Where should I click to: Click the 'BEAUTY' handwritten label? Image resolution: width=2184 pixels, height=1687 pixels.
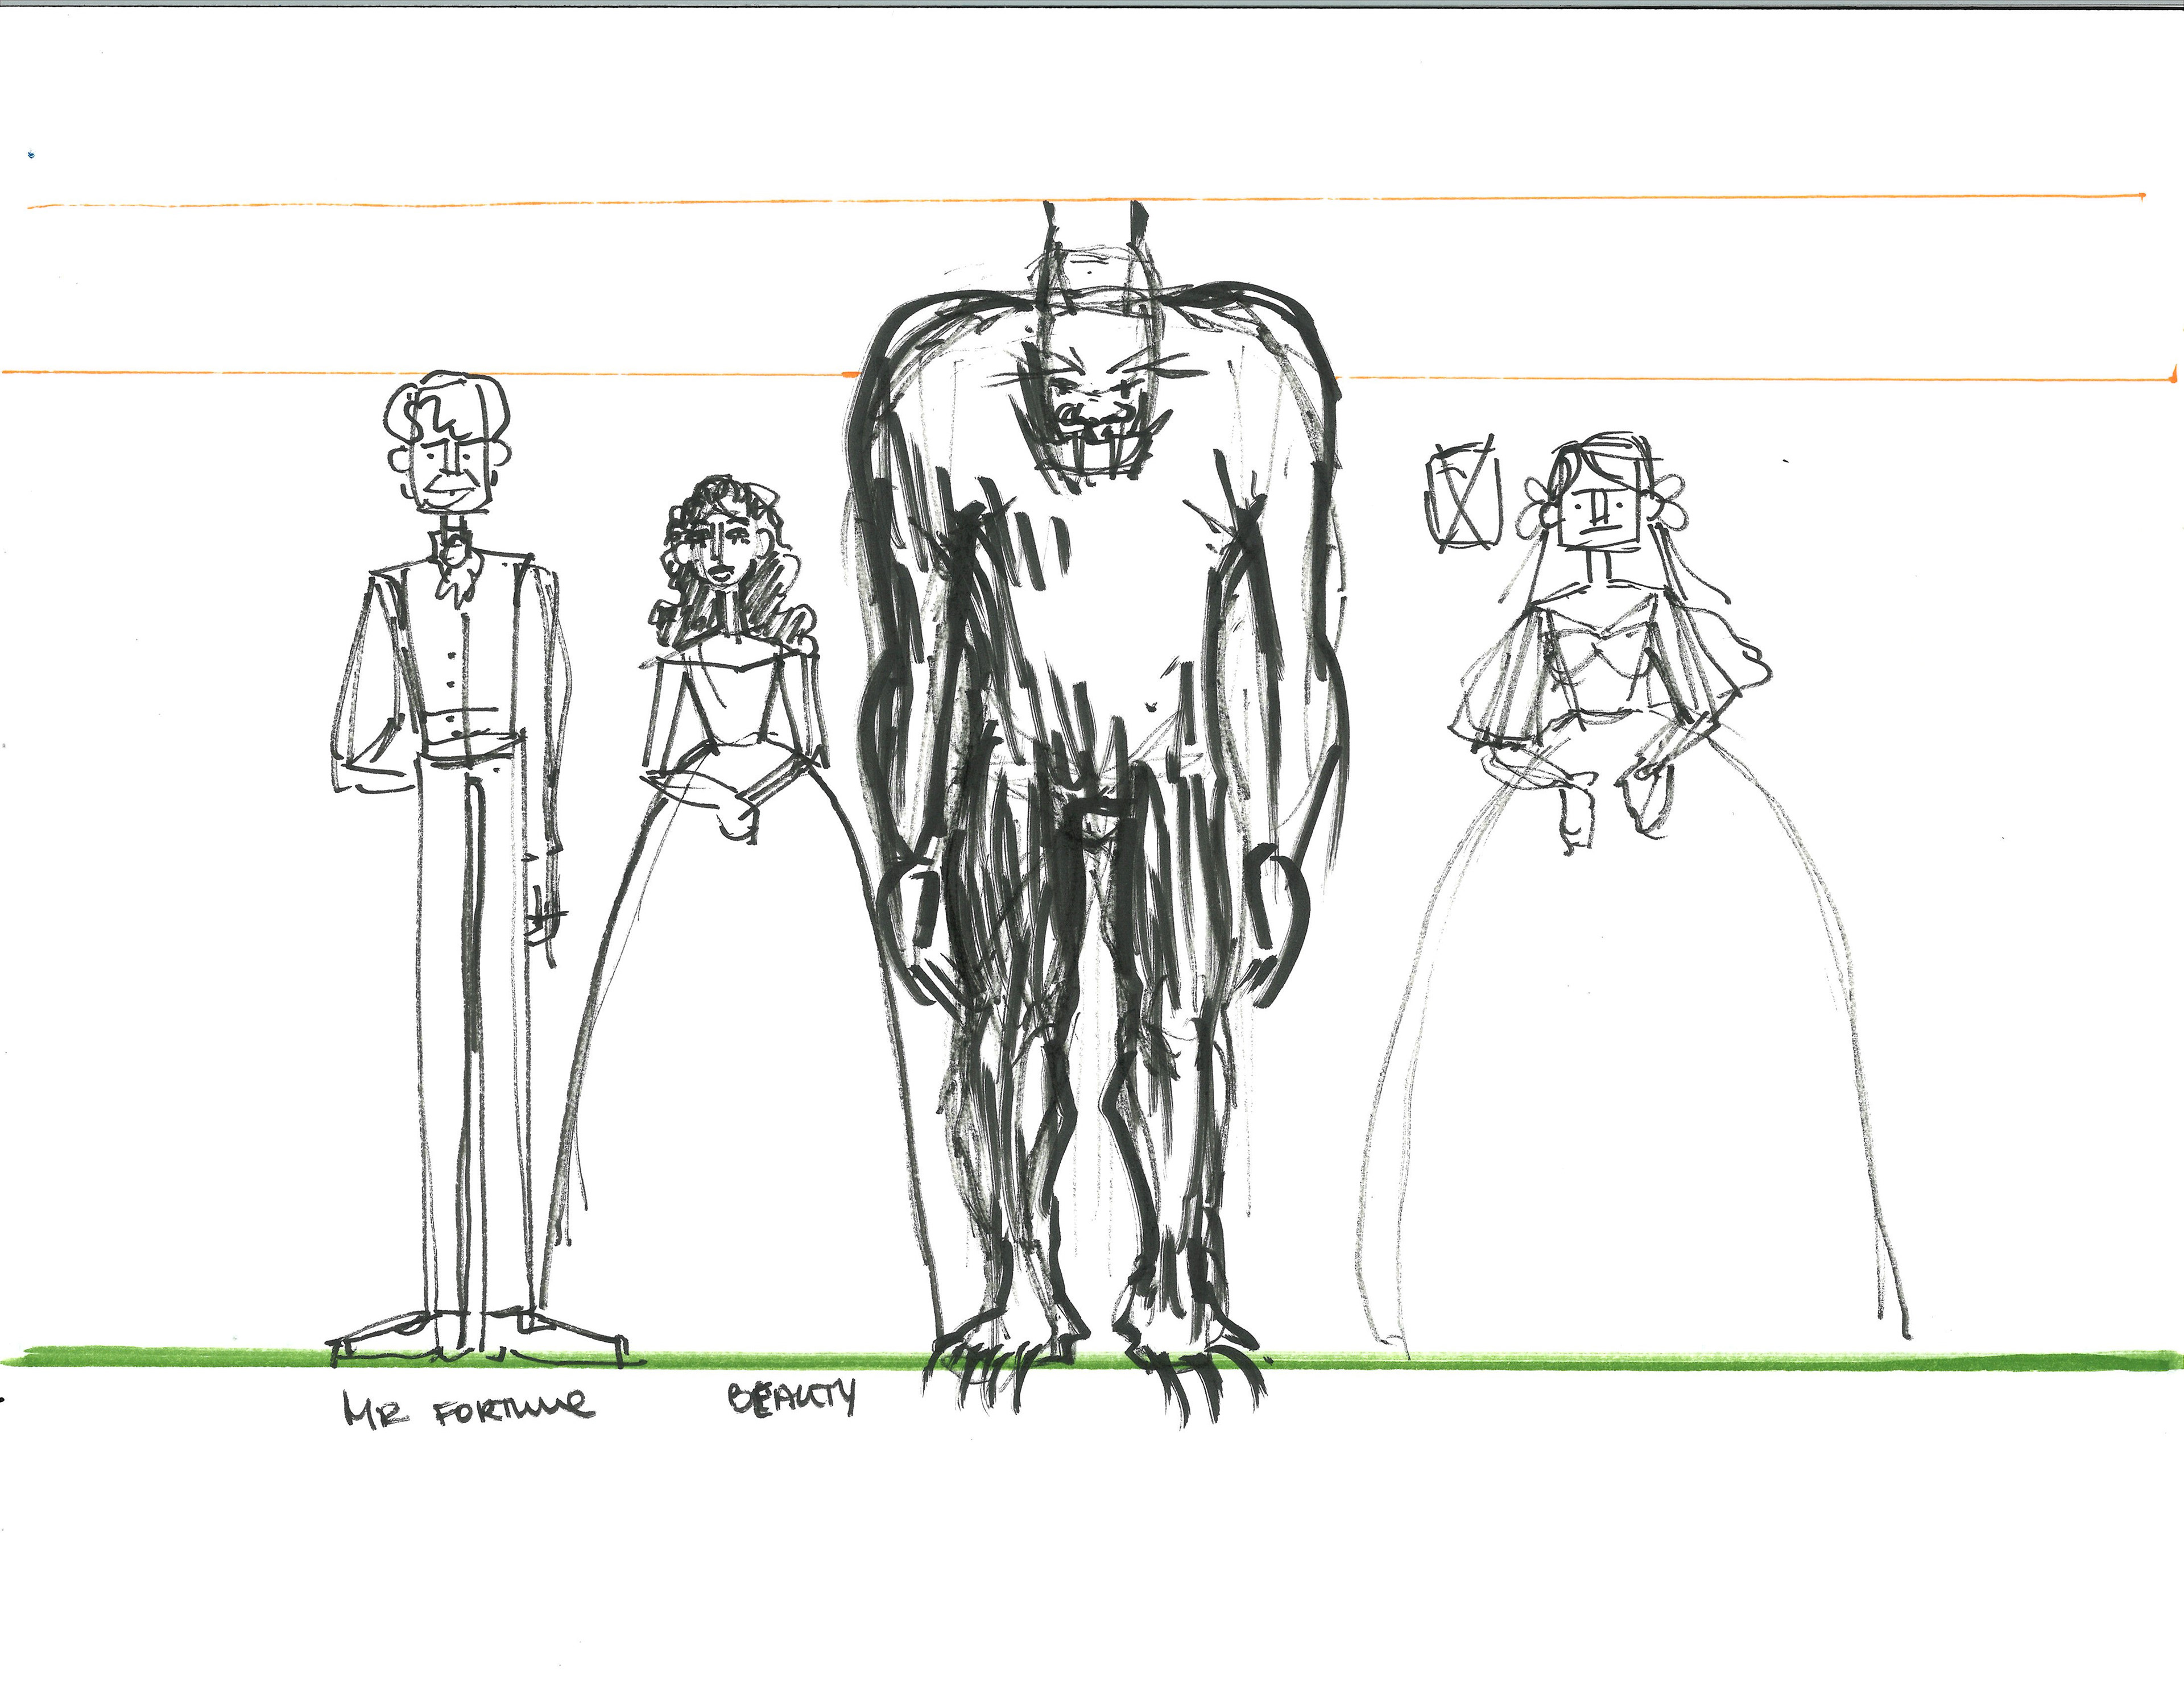click(791, 1398)
